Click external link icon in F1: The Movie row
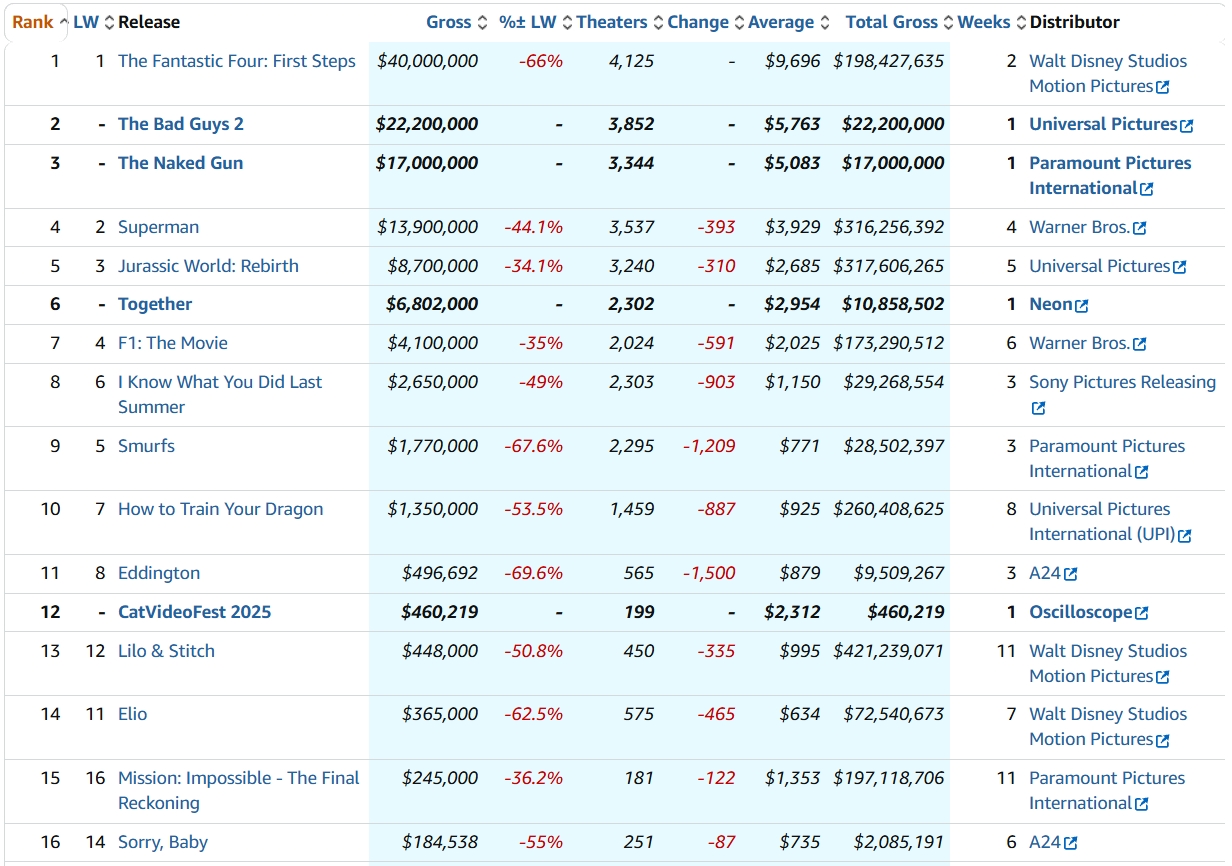 click(x=1139, y=345)
